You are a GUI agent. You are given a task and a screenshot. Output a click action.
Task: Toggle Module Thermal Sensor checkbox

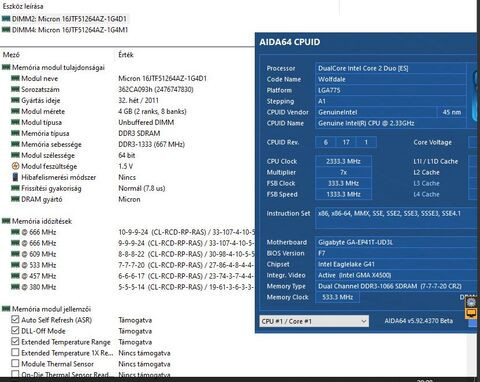pos(15,364)
